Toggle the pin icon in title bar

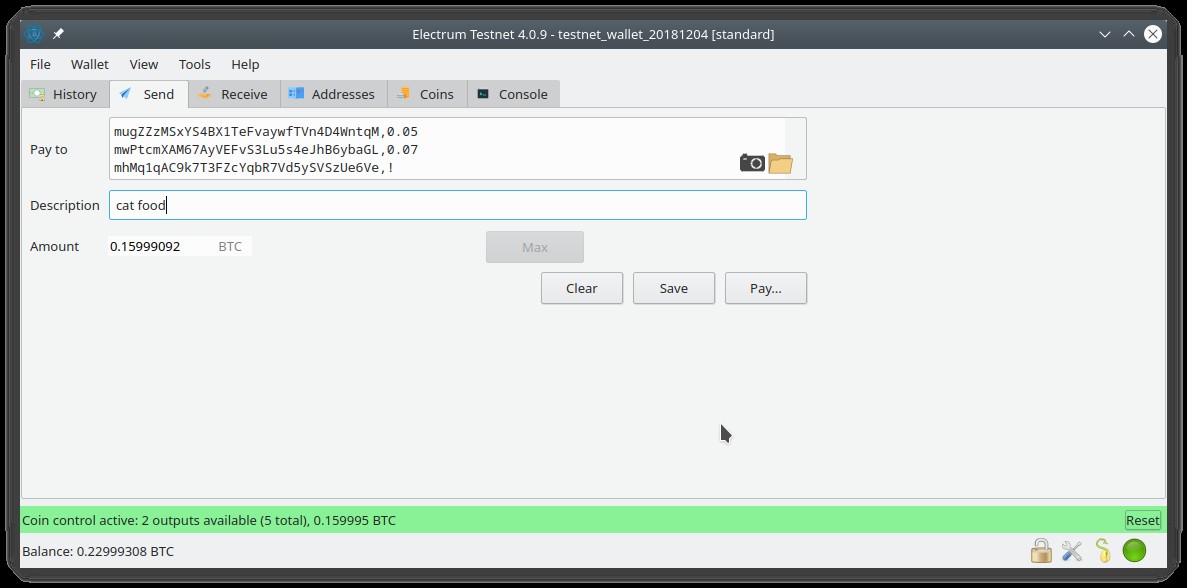point(58,34)
